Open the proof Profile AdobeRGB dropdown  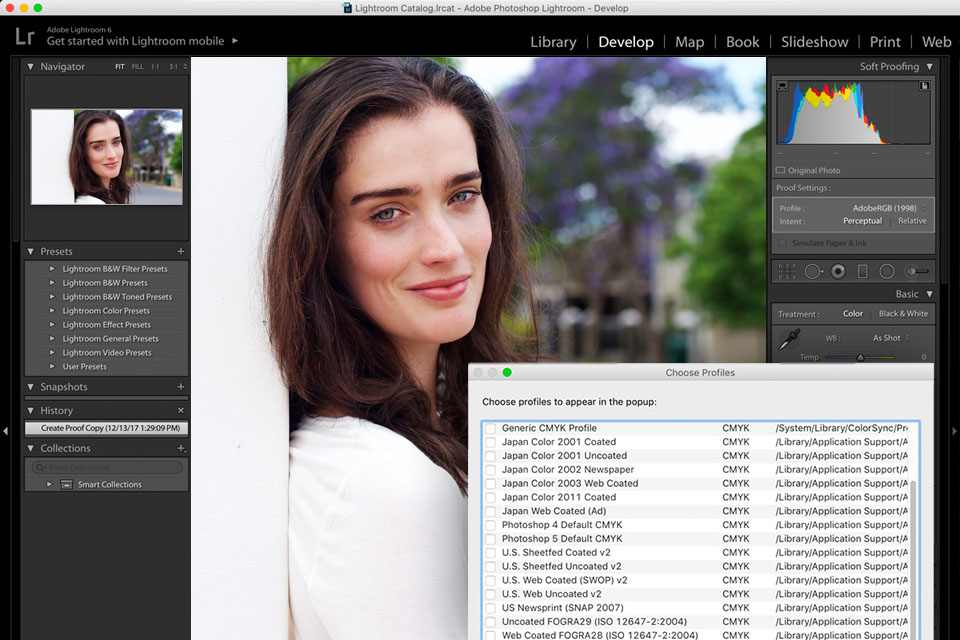[889, 208]
